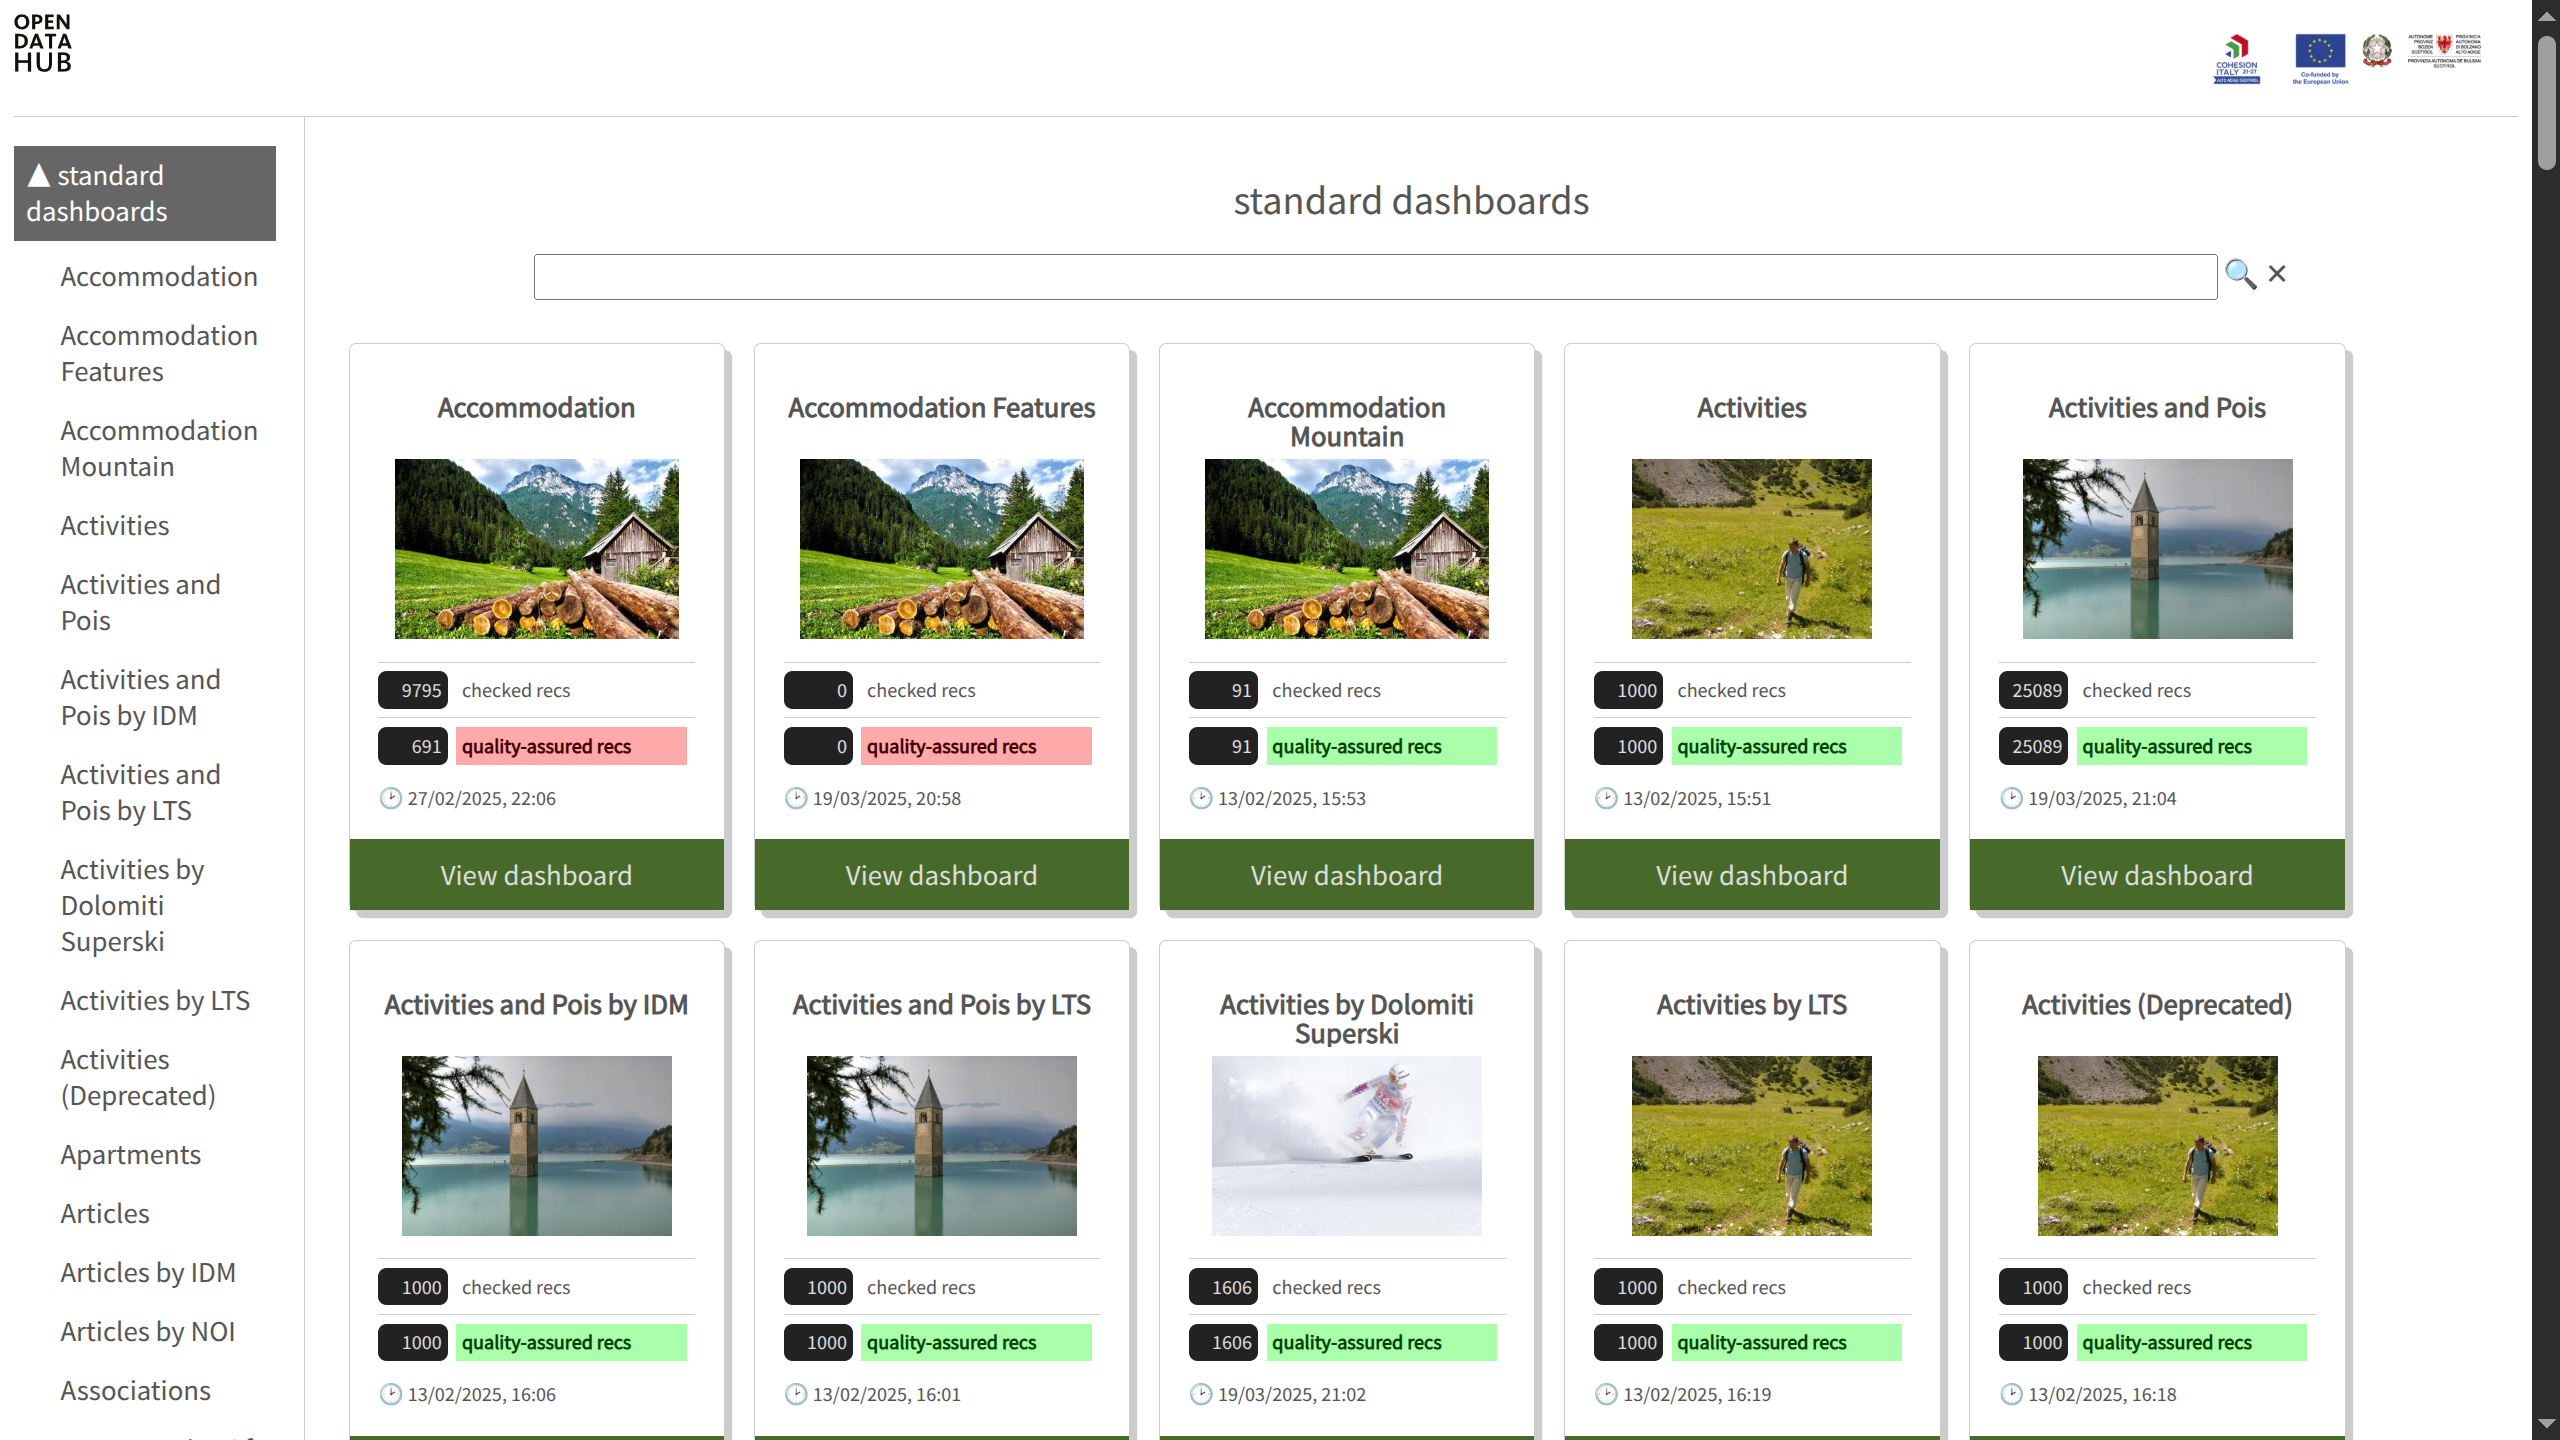View dashboard for Activities and Pois
2560x1440 pixels.
pyautogui.click(x=2155, y=874)
